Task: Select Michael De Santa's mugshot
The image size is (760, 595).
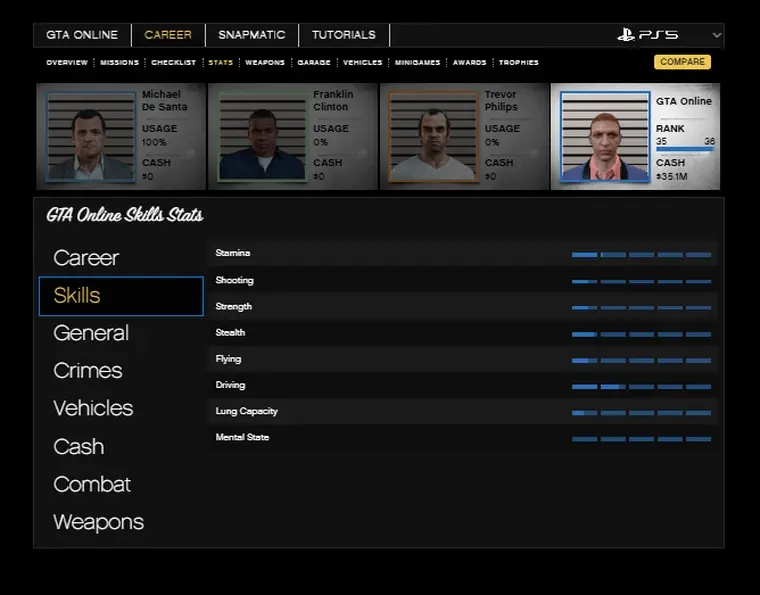Action: (90, 136)
